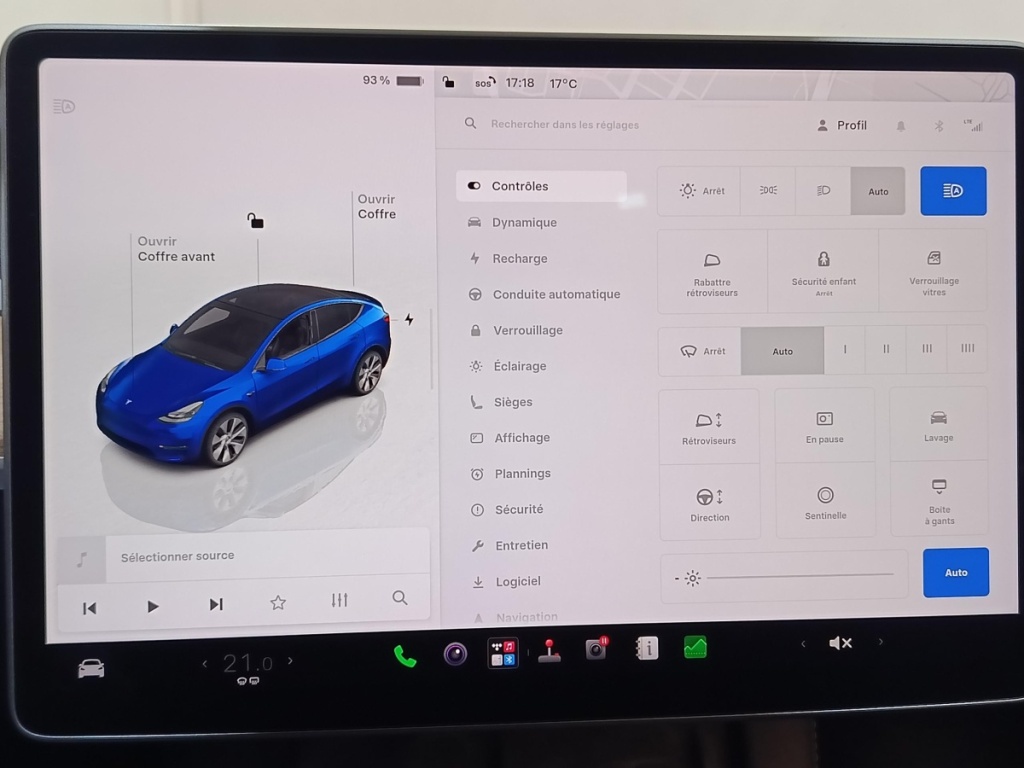Set the wipers to Arrêt
Screen dimensions: 1024x768
click(700, 351)
